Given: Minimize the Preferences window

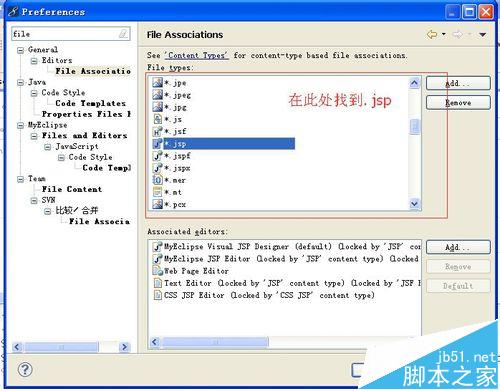Looking at the screenshot, I should (x=452, y=12).
